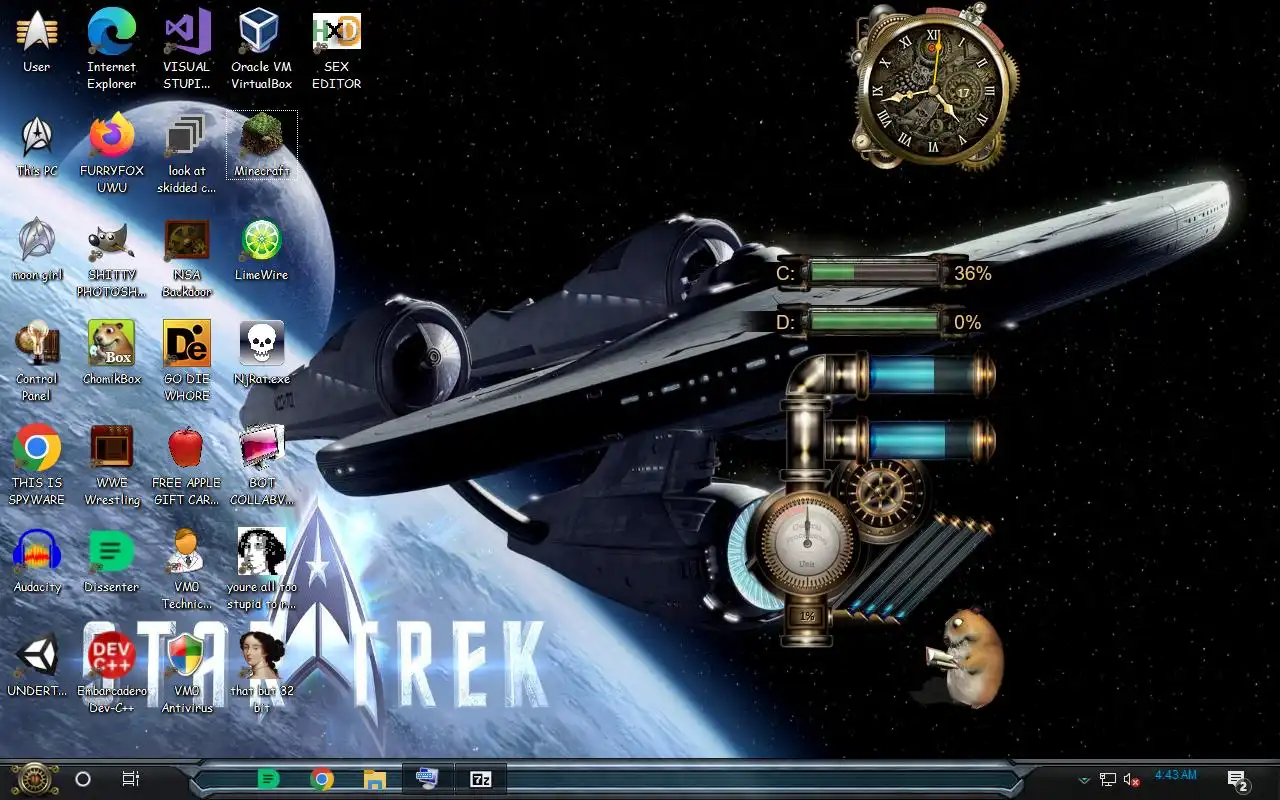The height and width of the screenshot is (800, 1280).
Task: Select the ChomikBox desktop icon
Action: point(111,354)
